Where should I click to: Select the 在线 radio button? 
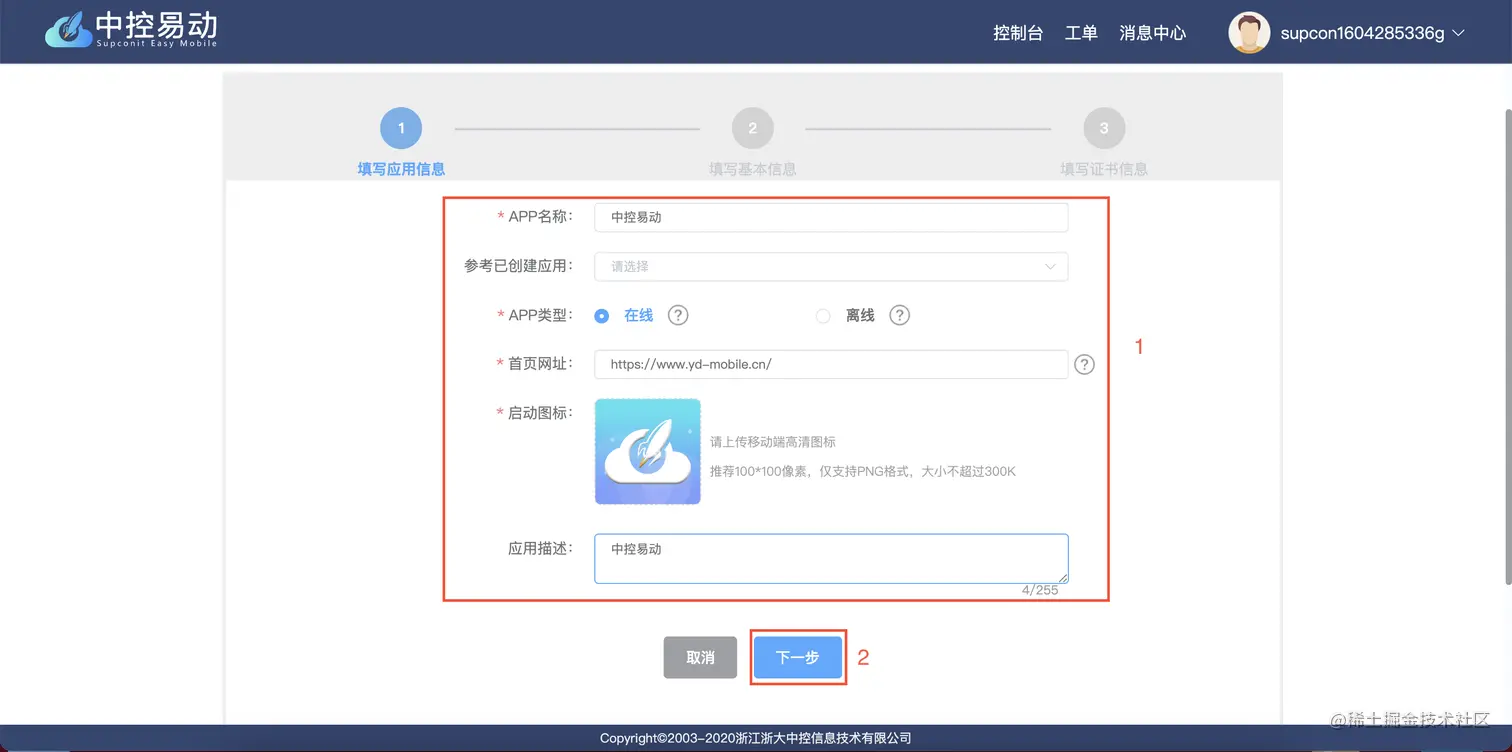[602, 316]
